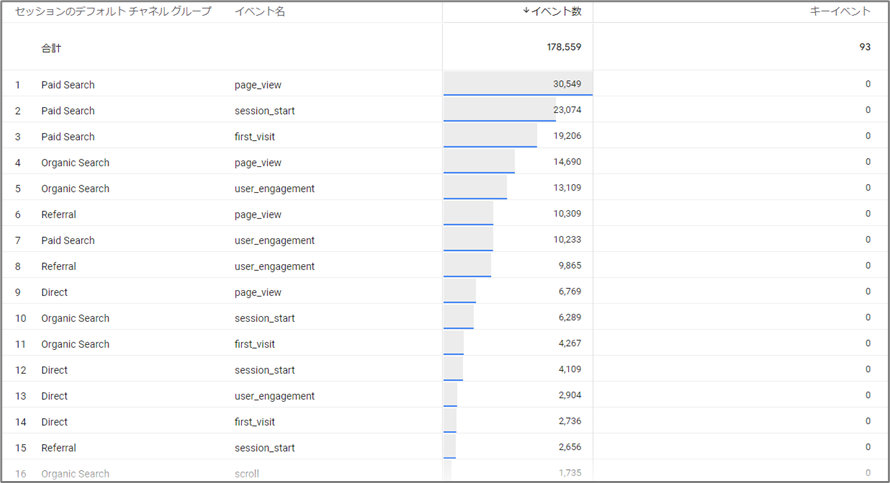Select Direct channel in row 9
Image resolution: width=890 pixels, height=483 pixels.
point(54,293)
